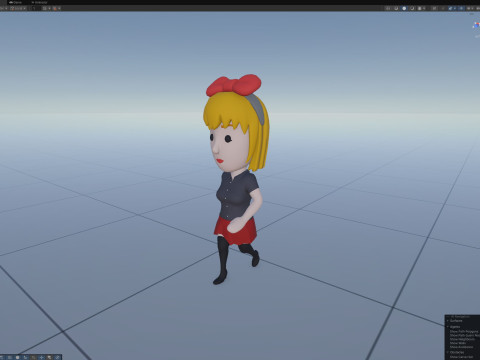Viewport: 480px width, 360px height.
Task: Open the Animator tab
Action: tap(39, 2)
